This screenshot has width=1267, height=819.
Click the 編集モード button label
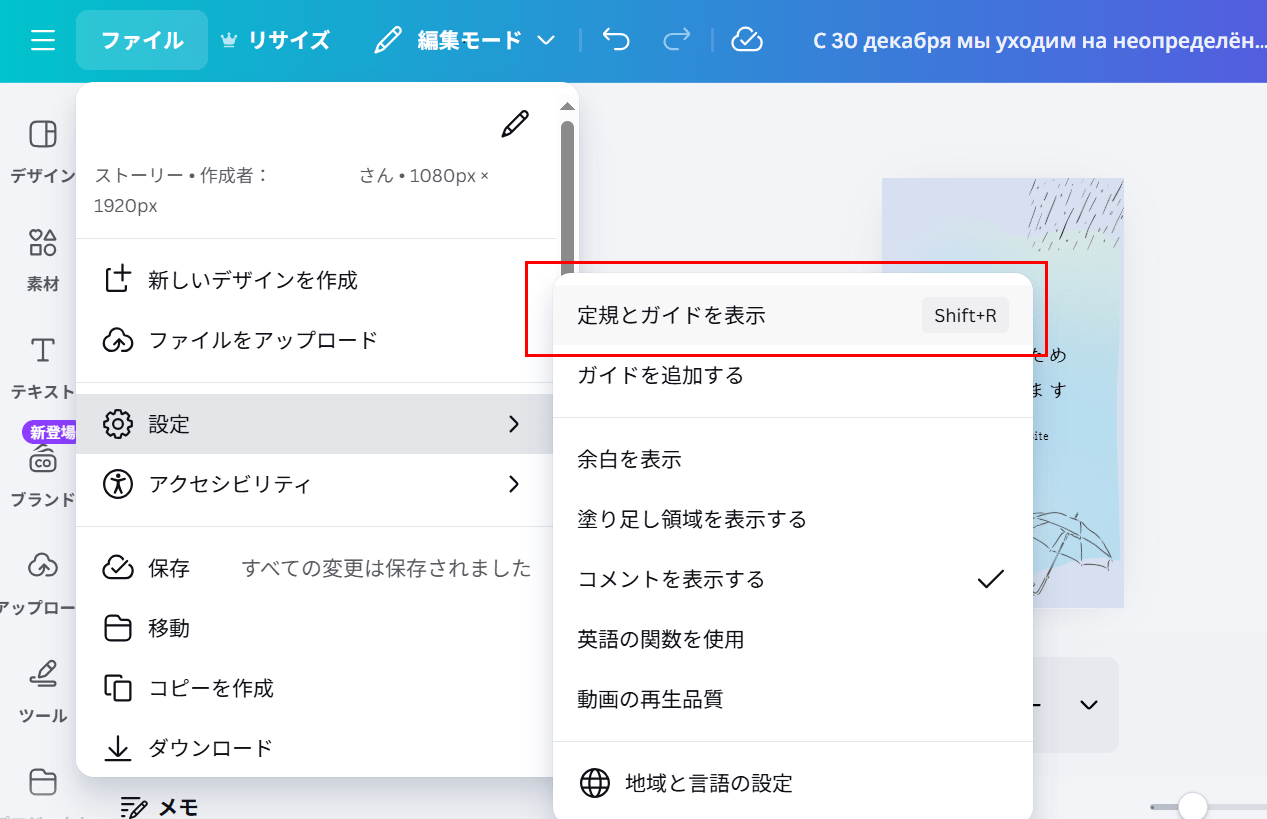470,41
